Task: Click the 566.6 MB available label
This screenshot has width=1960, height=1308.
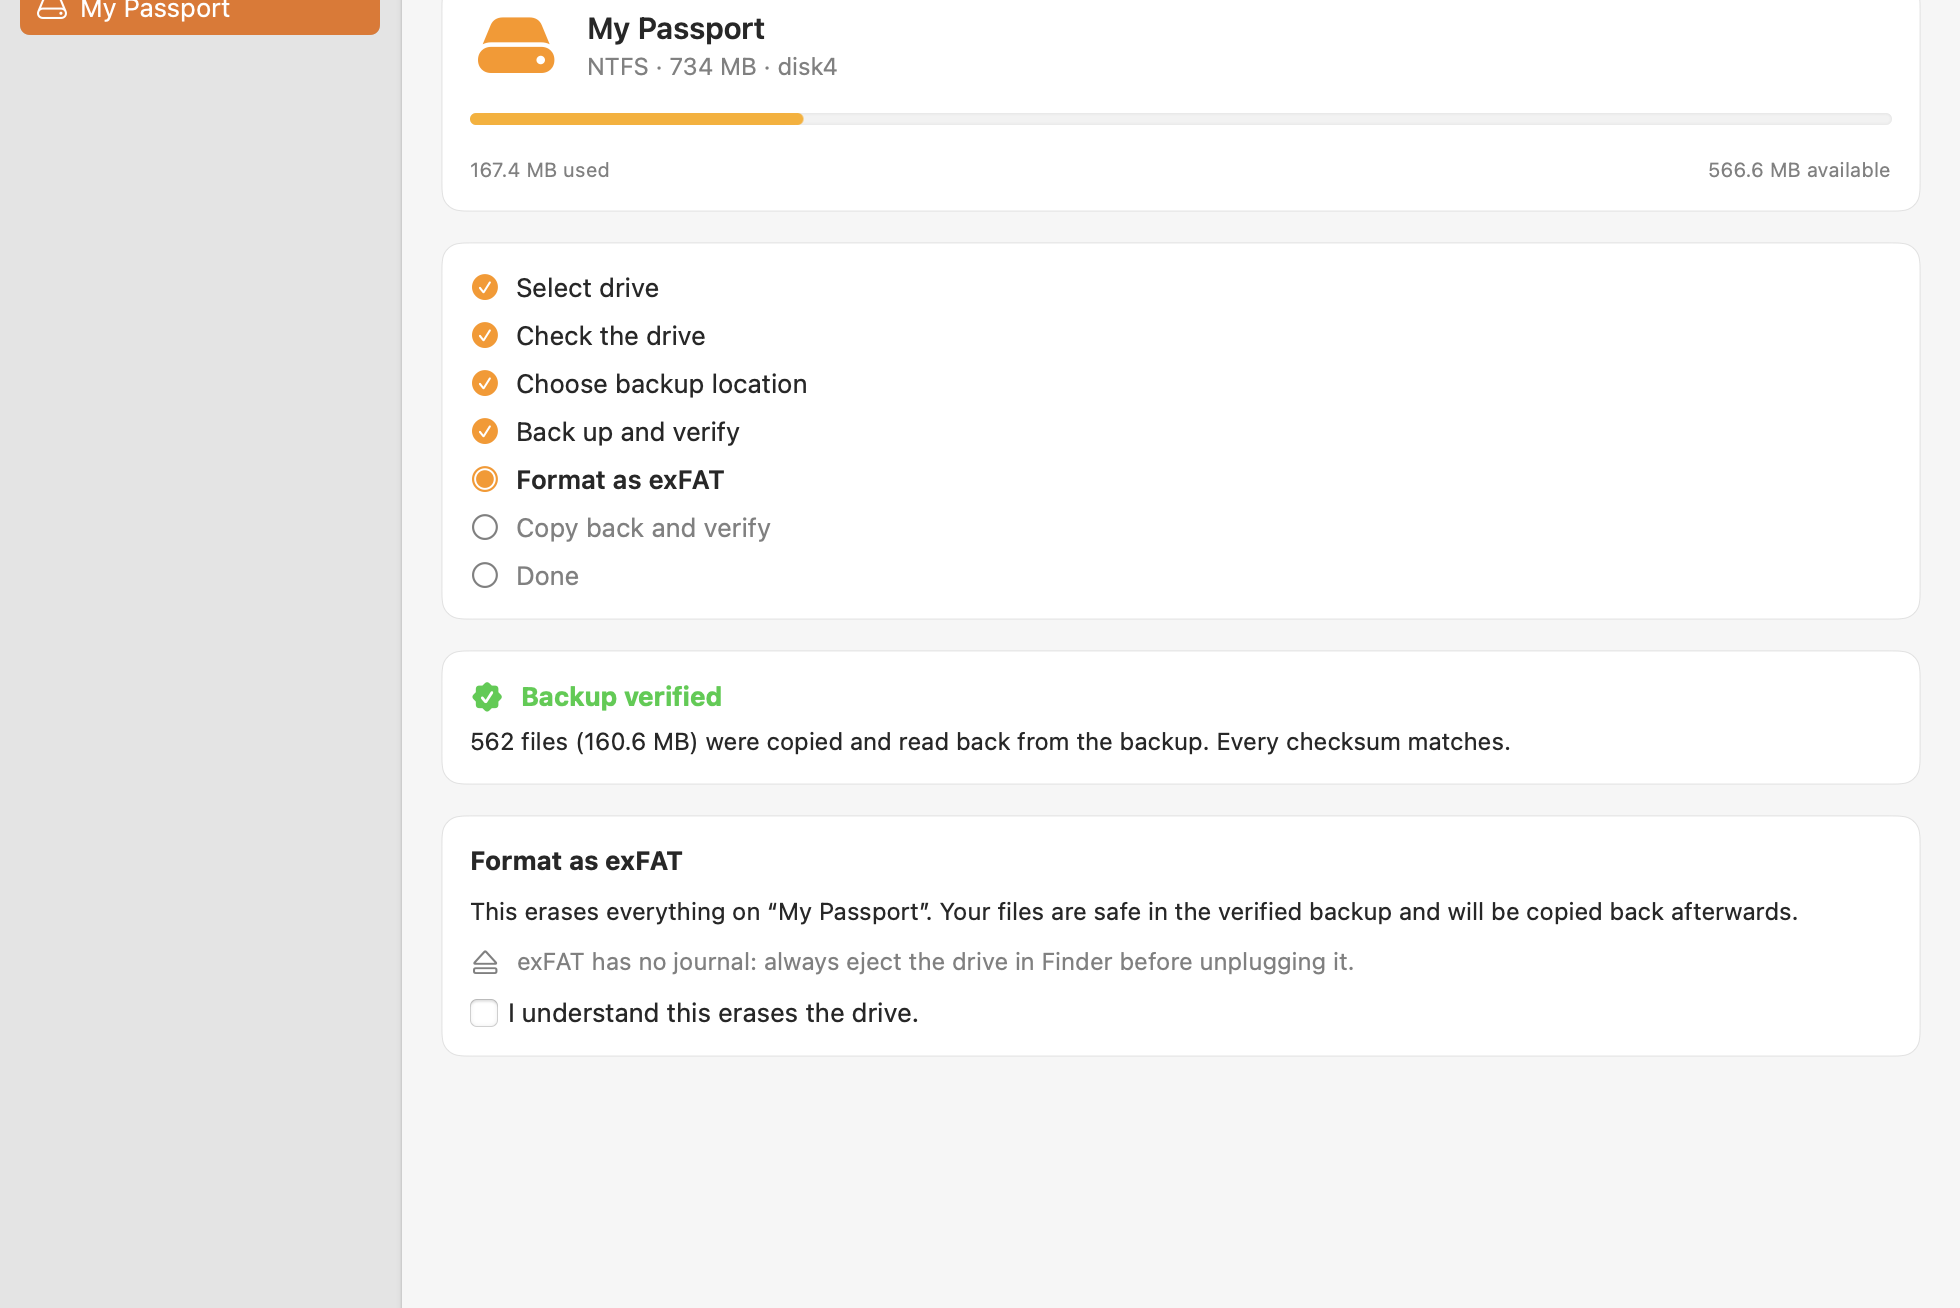Action: 1798,170
